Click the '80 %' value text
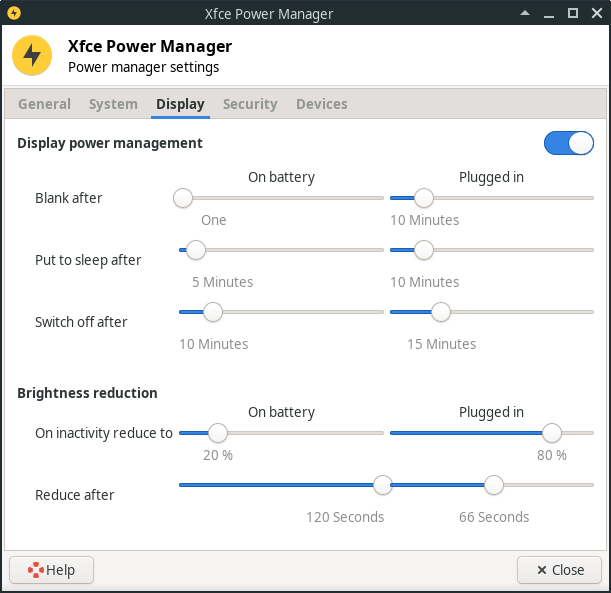Viewport: 611px width, 593px height. pyautogui.click(x=552, y=455)
